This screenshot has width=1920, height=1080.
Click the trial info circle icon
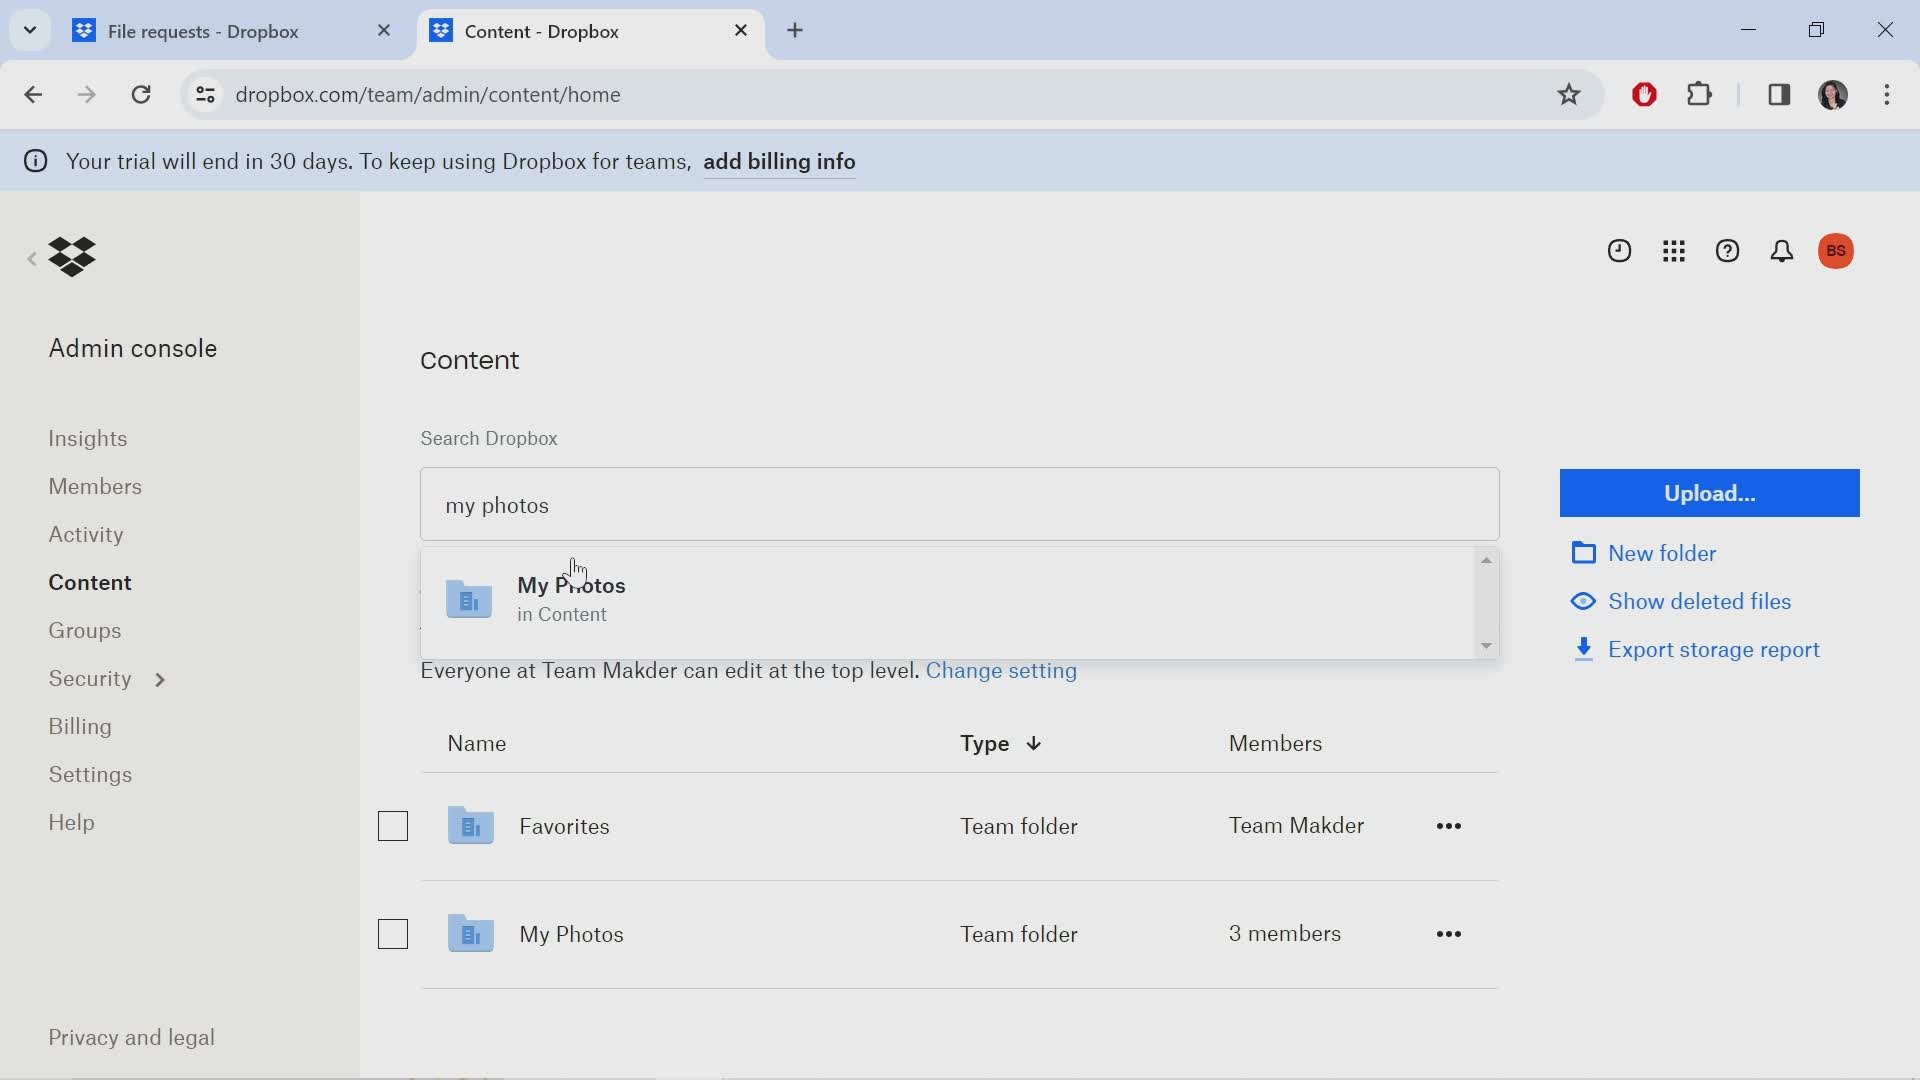click(x=36, y=161)
